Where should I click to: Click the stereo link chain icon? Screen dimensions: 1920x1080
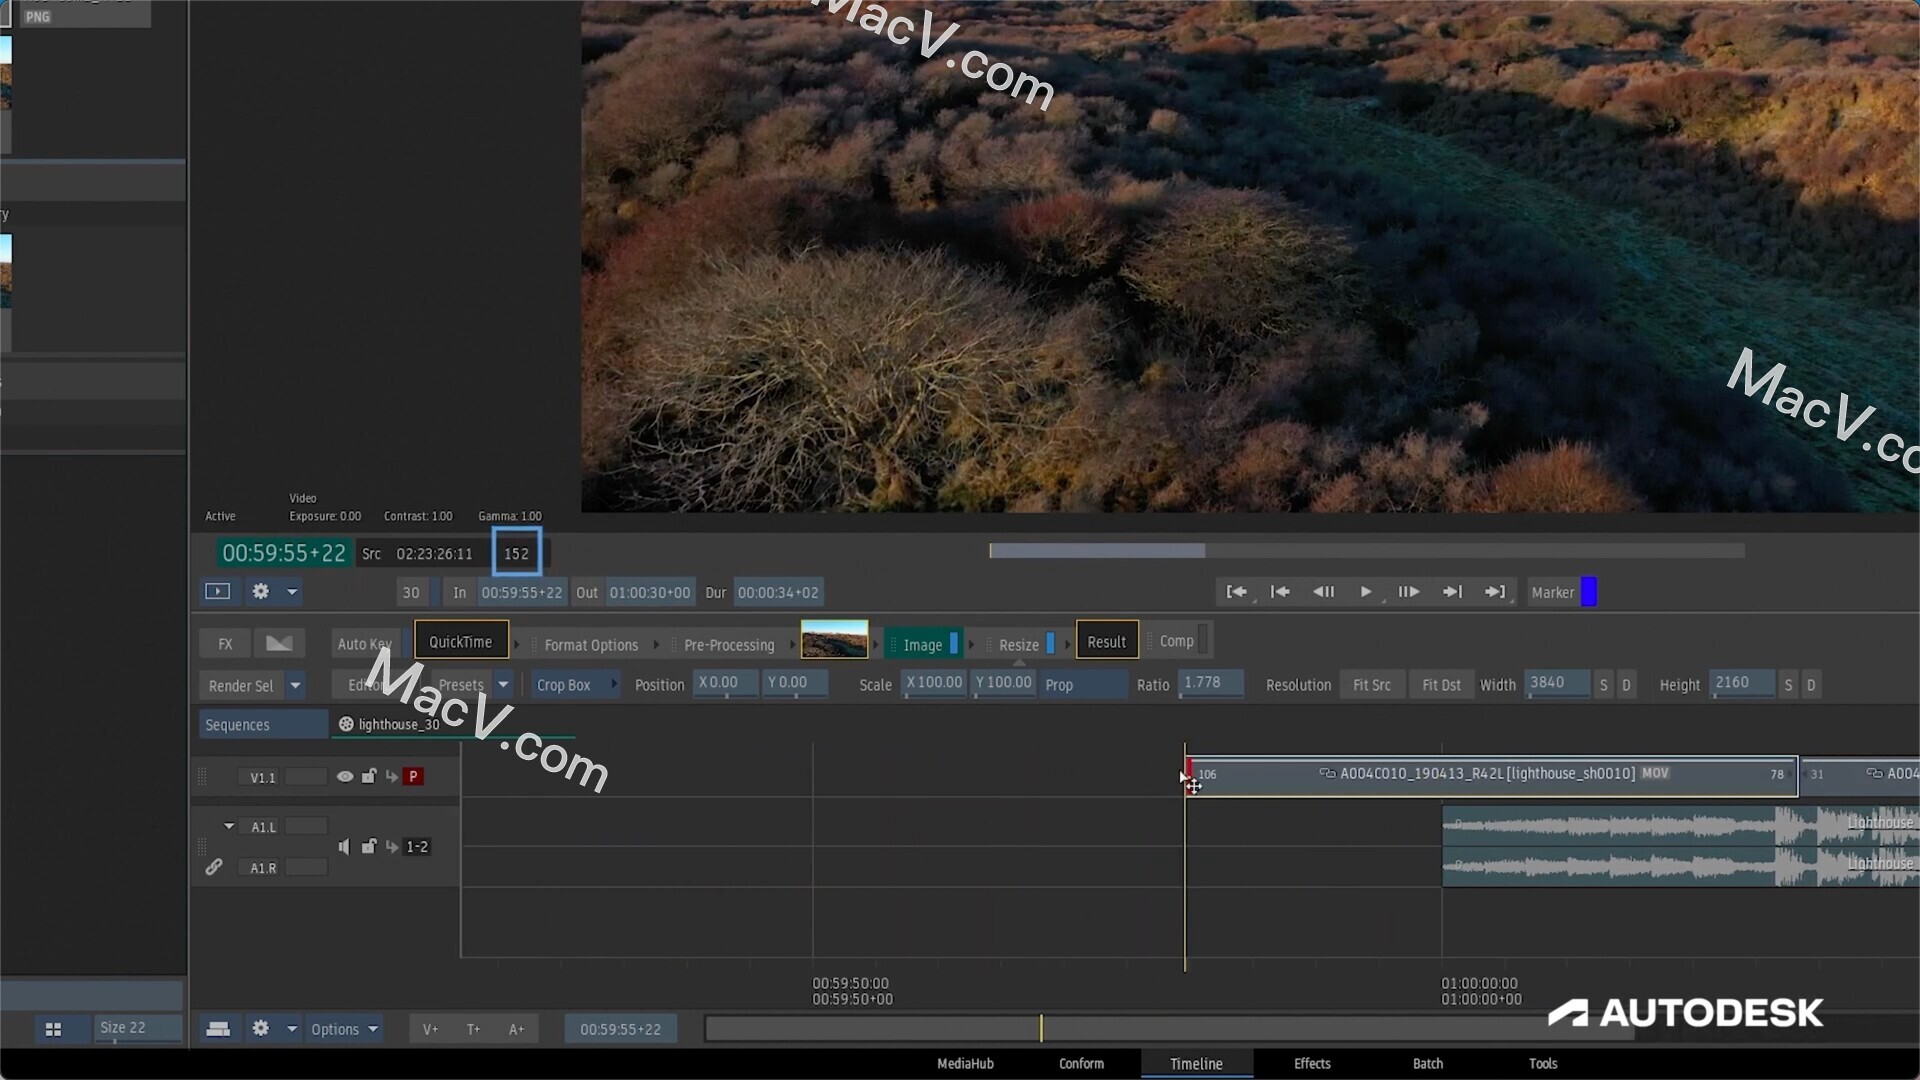click(x=214, y=867)
